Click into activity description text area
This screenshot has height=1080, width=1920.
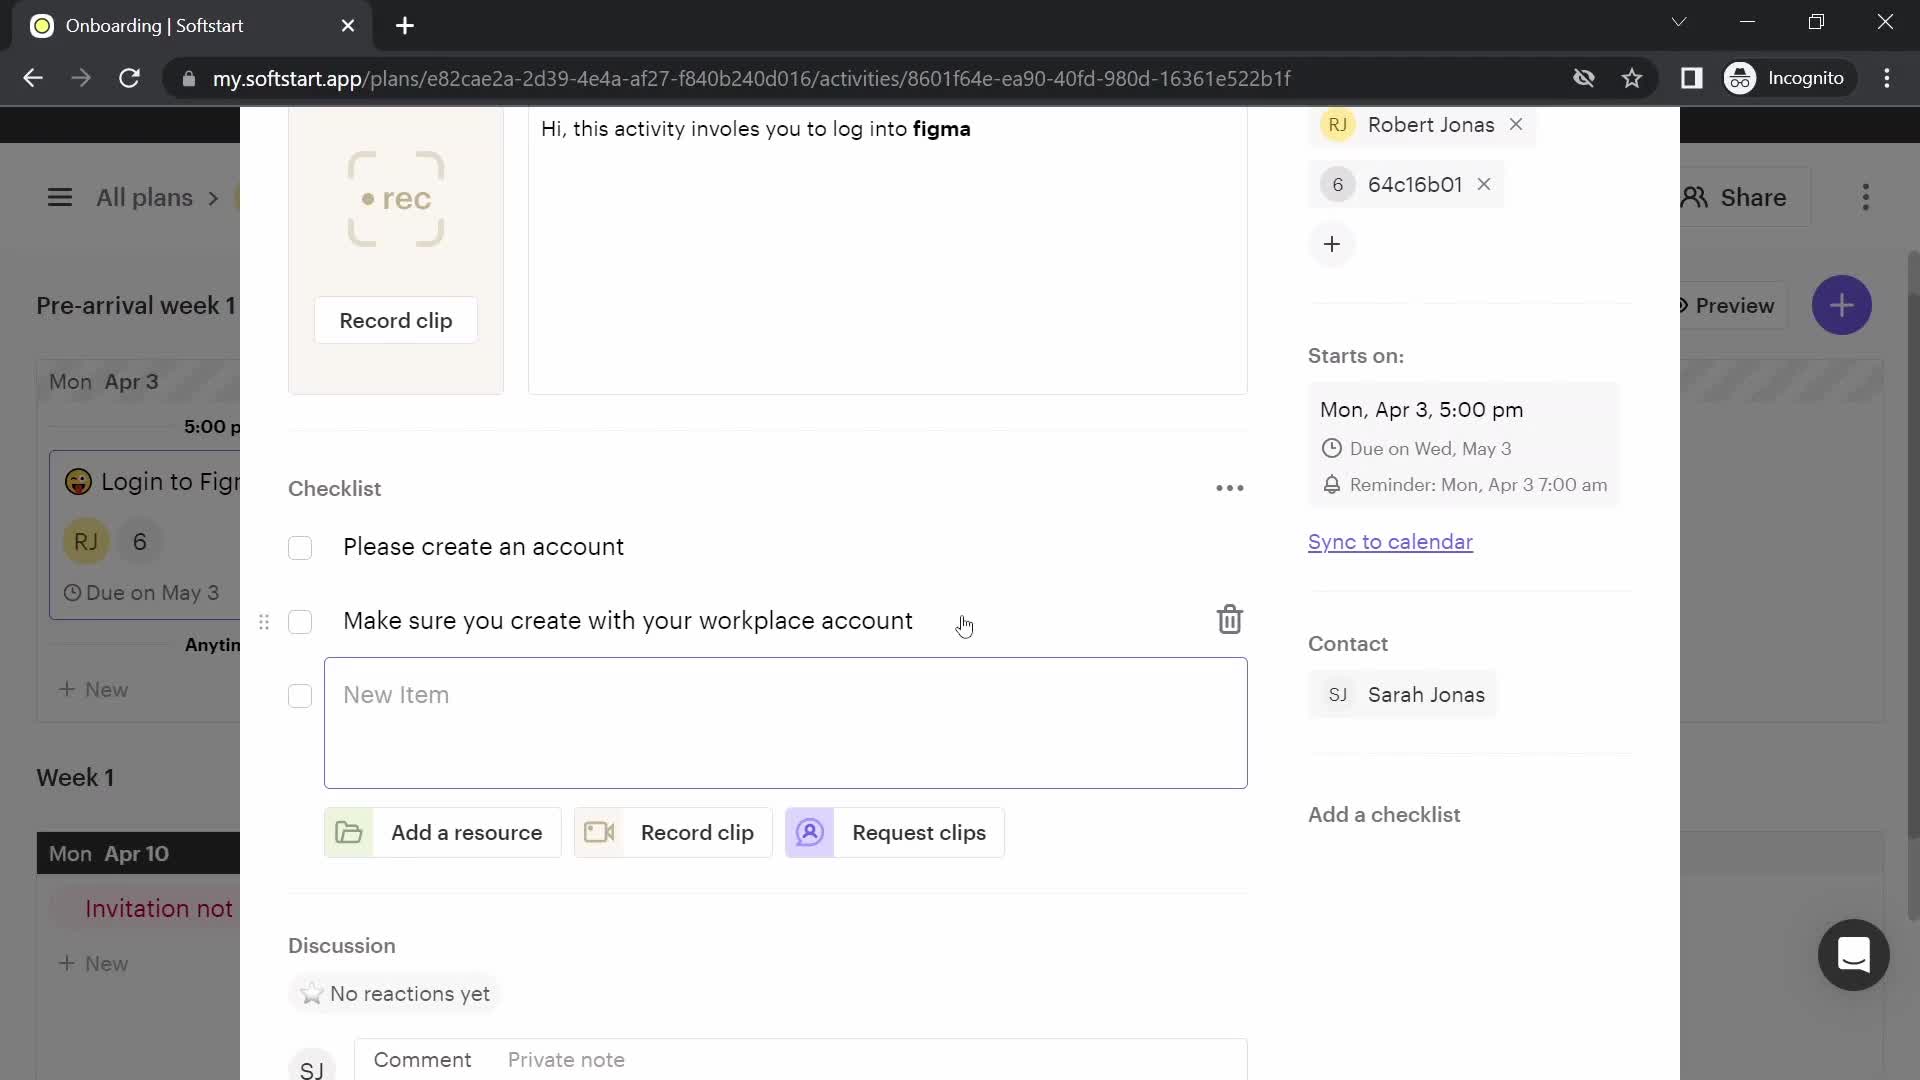(888, 250)
